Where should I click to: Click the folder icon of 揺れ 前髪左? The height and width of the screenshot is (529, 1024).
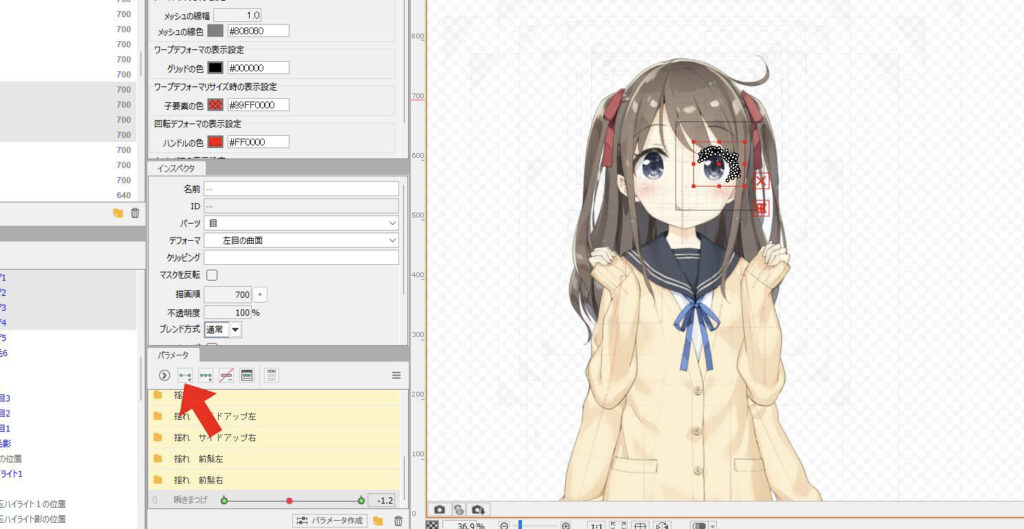pyautogui.click(x=157, y=458)
